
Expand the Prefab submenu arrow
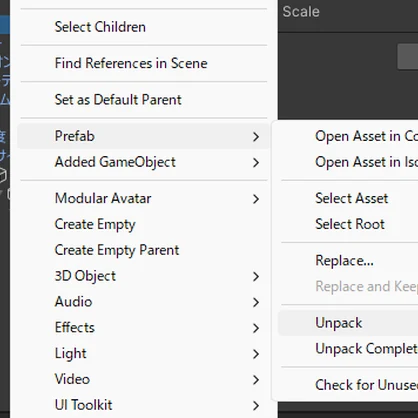(256, 136)
